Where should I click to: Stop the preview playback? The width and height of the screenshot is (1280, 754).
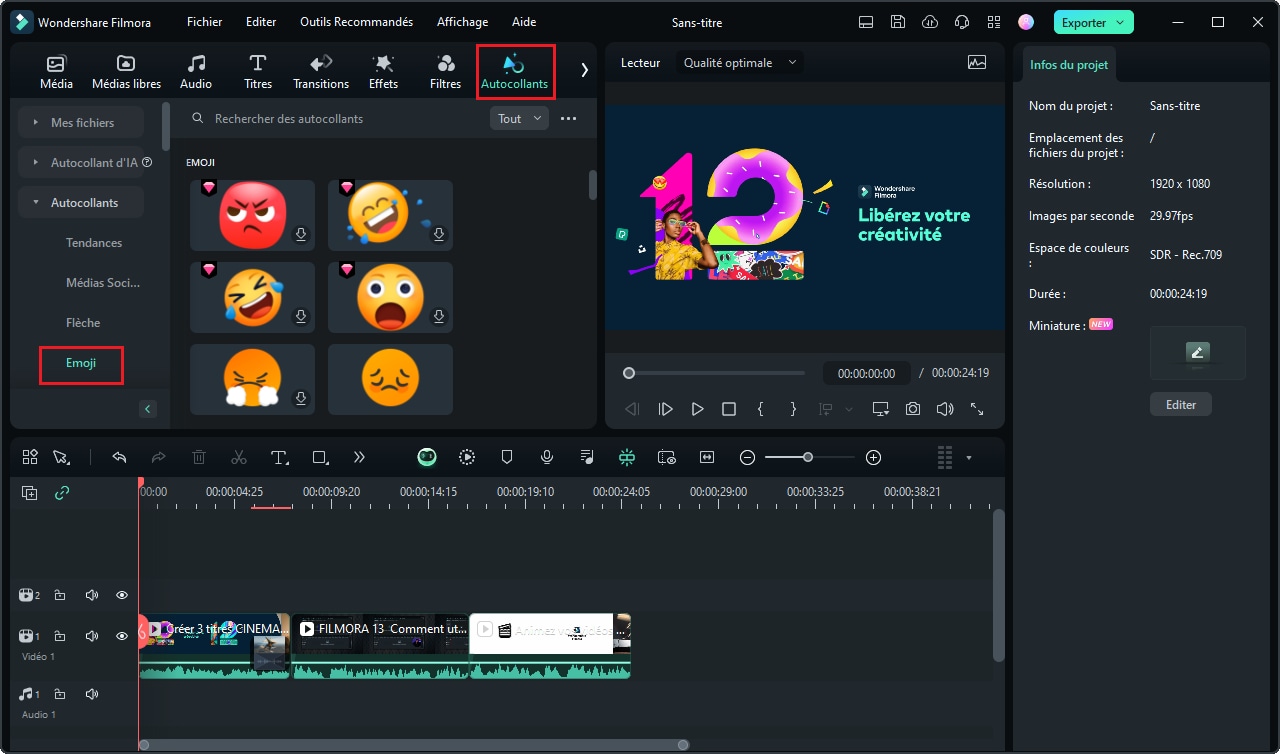click(x=729, y=409)
